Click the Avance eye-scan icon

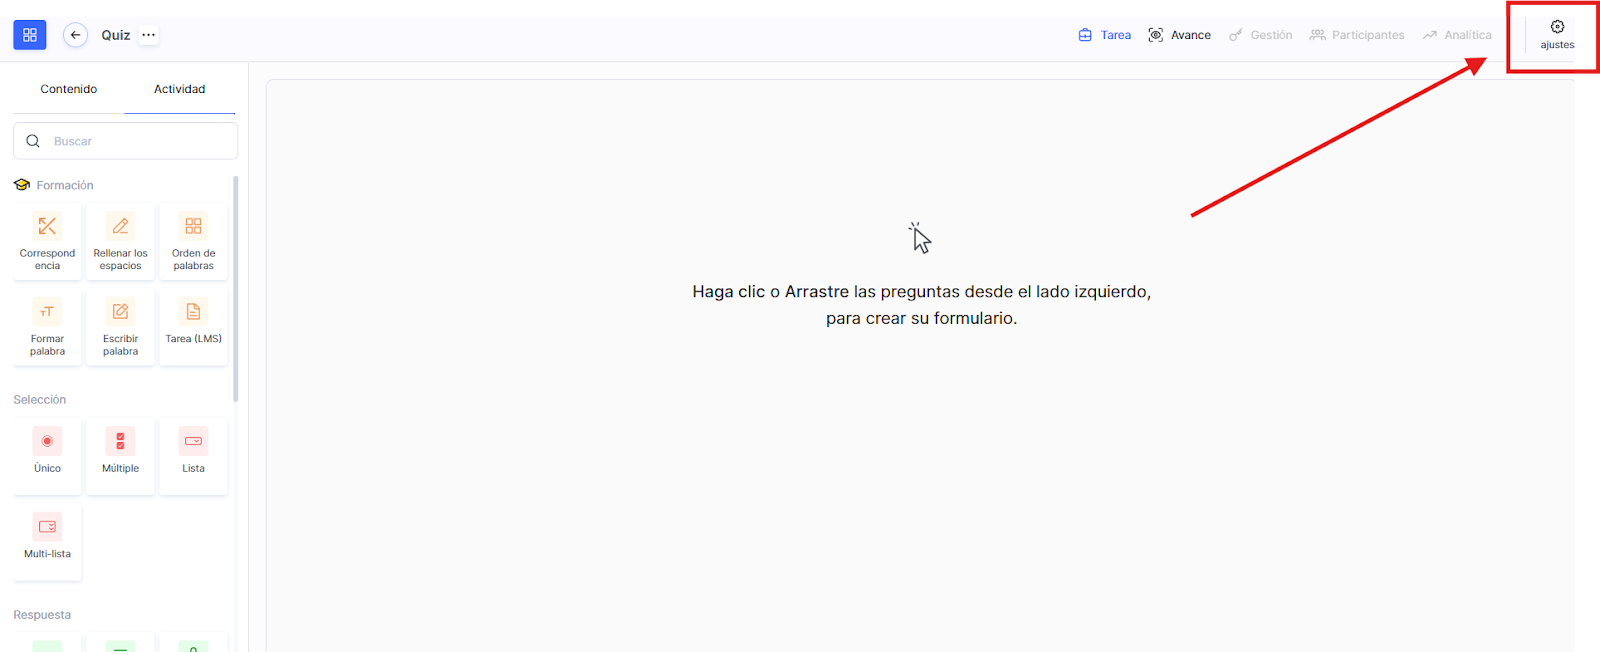(1155, 35)
